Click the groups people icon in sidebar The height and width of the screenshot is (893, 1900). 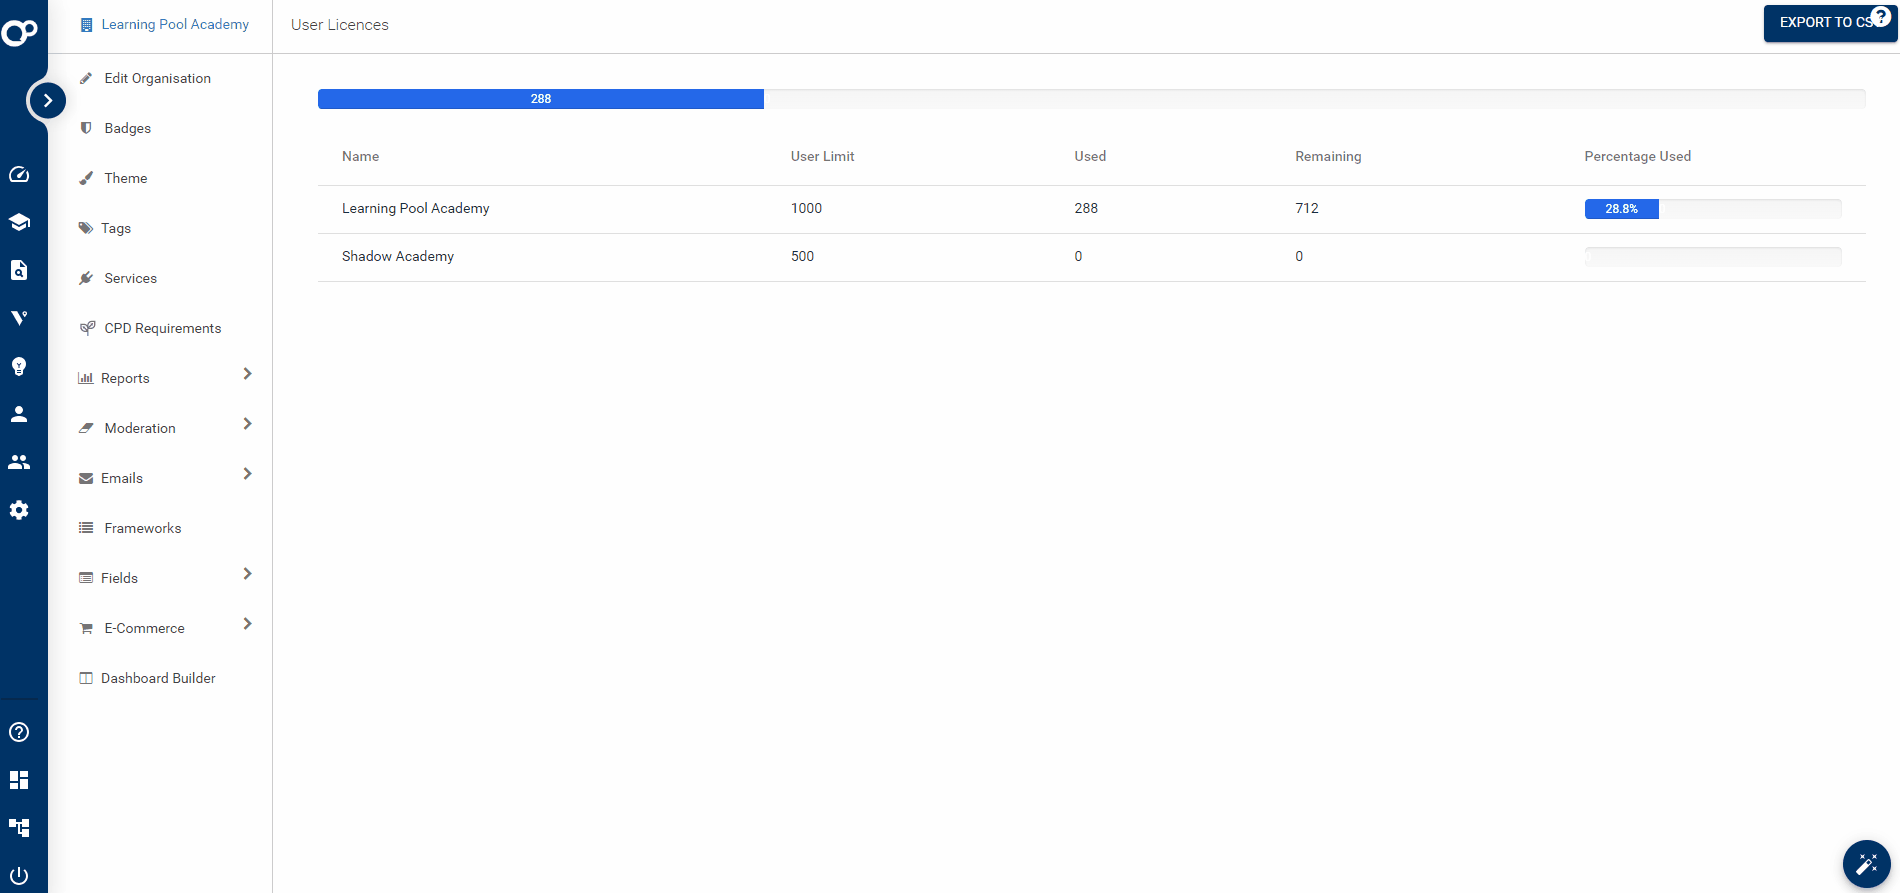click(x=19, y=462)
